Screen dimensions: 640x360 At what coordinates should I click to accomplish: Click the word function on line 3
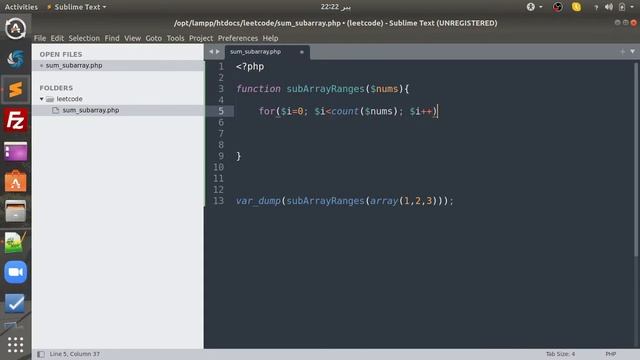(x=258, y=89)
